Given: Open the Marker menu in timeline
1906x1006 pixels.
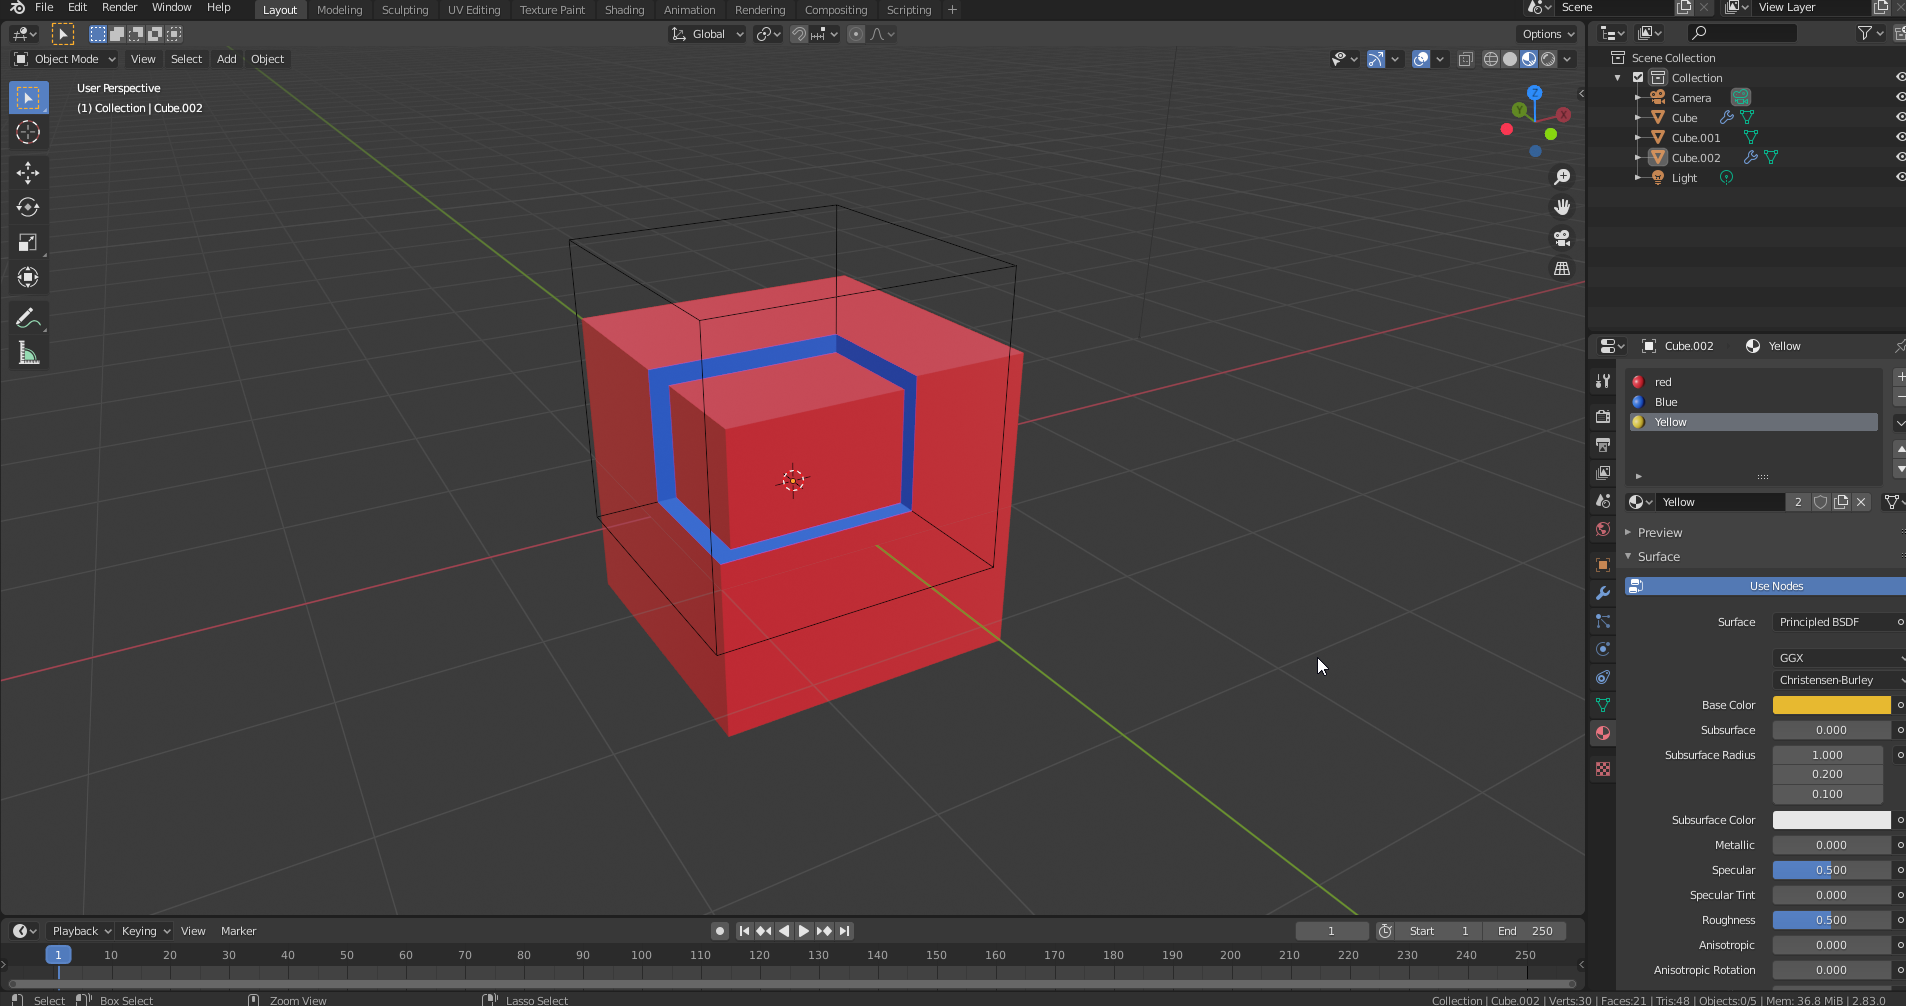Looking at the screenshot, I should [x=238, y=931].
